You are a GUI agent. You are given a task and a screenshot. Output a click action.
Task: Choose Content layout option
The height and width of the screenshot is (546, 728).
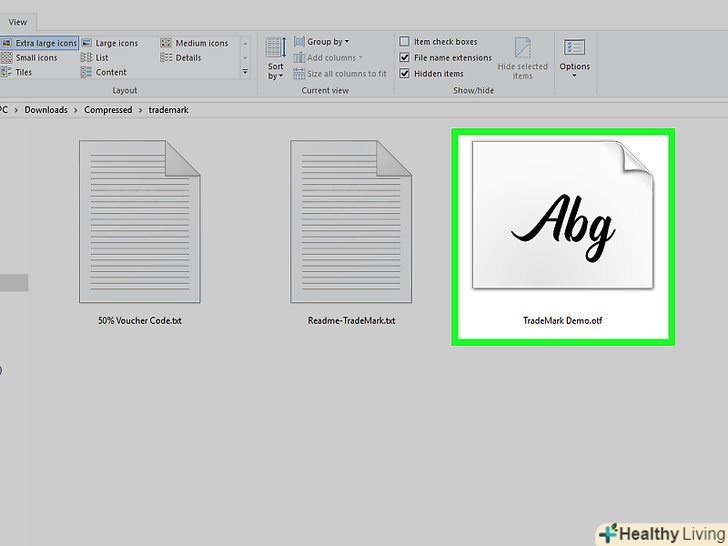point(104,72)
